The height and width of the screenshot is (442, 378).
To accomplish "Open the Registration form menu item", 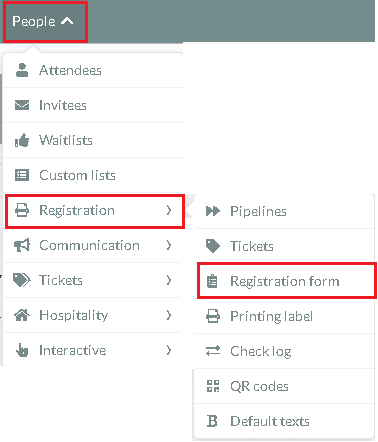I will pyautogui.click(x=286, y=281).
